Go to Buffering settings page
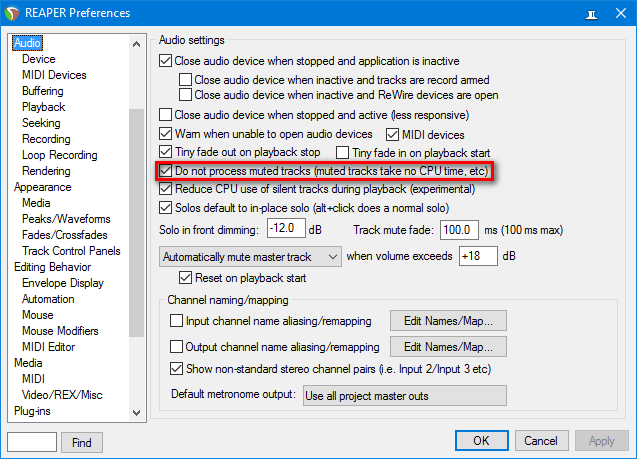The image size is (637, 459). click(43, 91)
